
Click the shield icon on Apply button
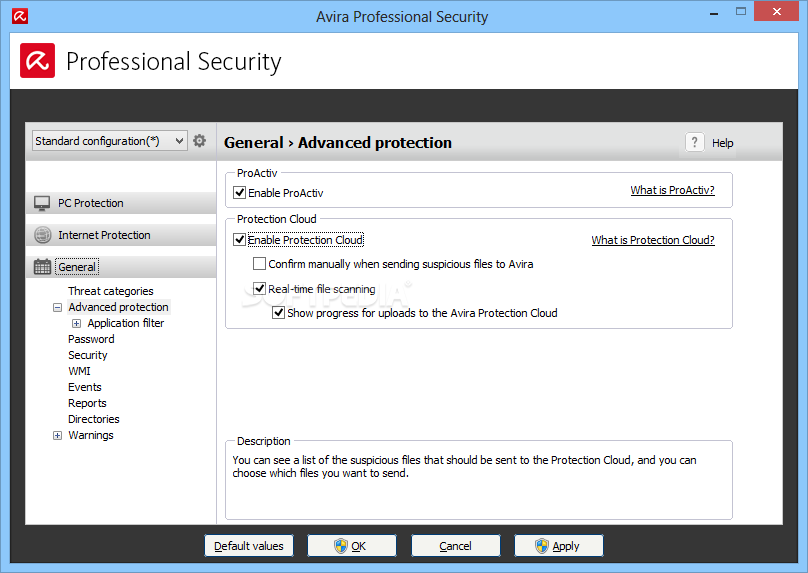click(x=542, y=546)
